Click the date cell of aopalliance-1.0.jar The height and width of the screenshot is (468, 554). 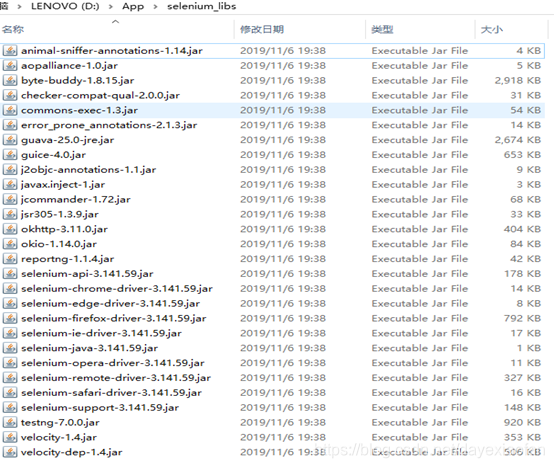pyautogui.click(x=283, y=65)
